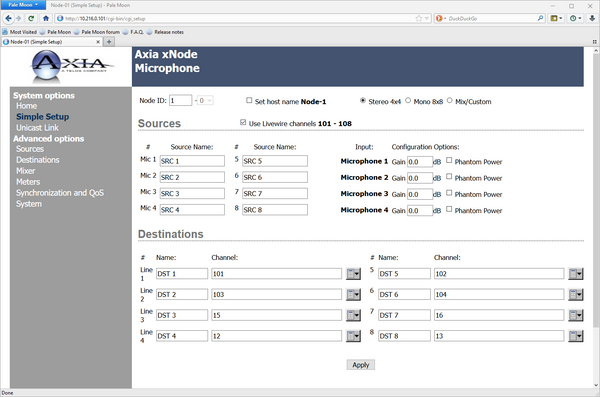The width and height of the screenshot is (600, 397).
Task: Open channel picker for DST 8
Action: (576, 336)
